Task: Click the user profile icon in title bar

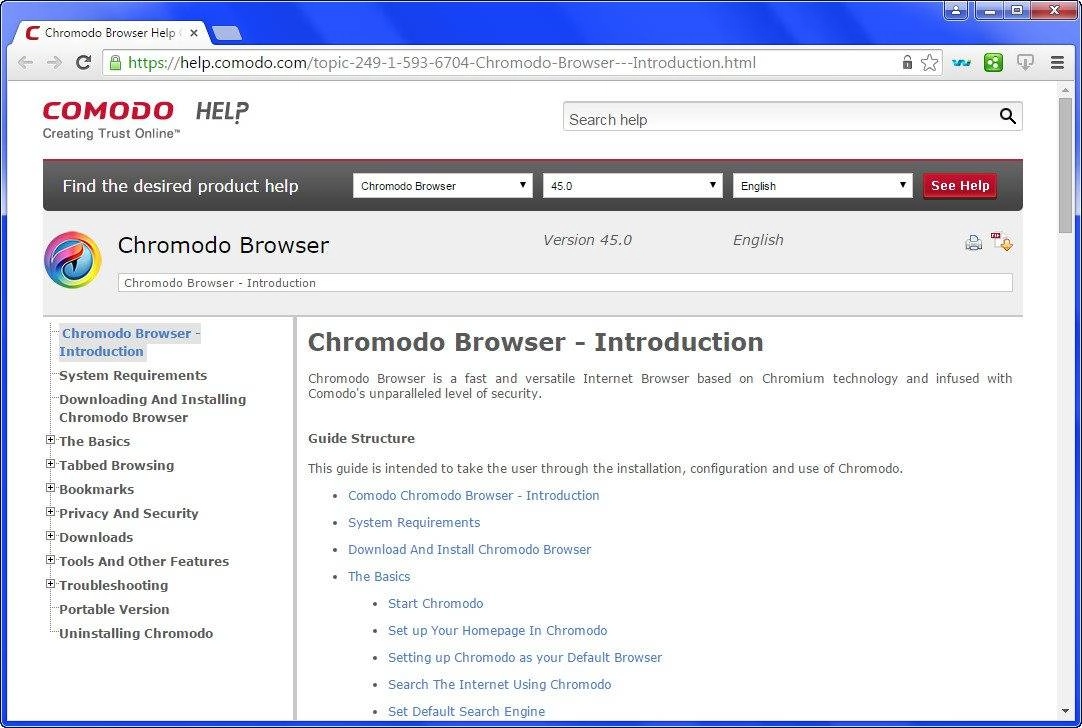Action: [x=956, y=10]
